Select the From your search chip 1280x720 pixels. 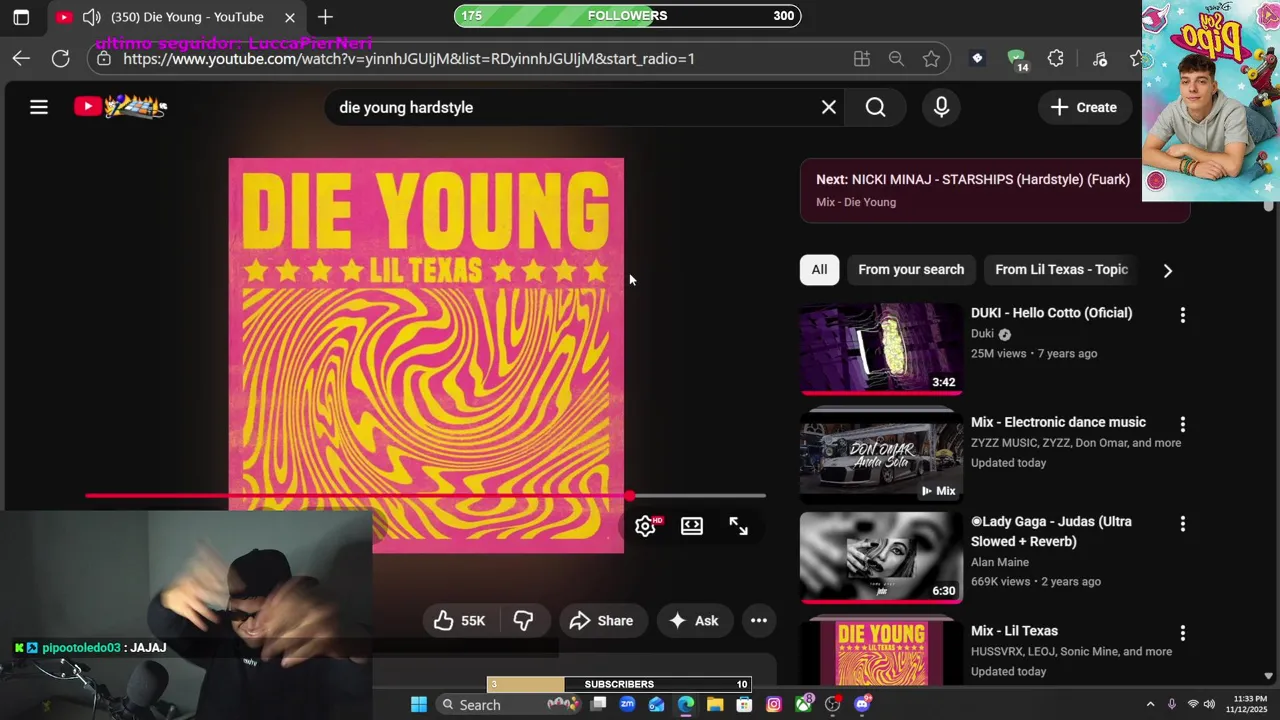pos(911,270)
